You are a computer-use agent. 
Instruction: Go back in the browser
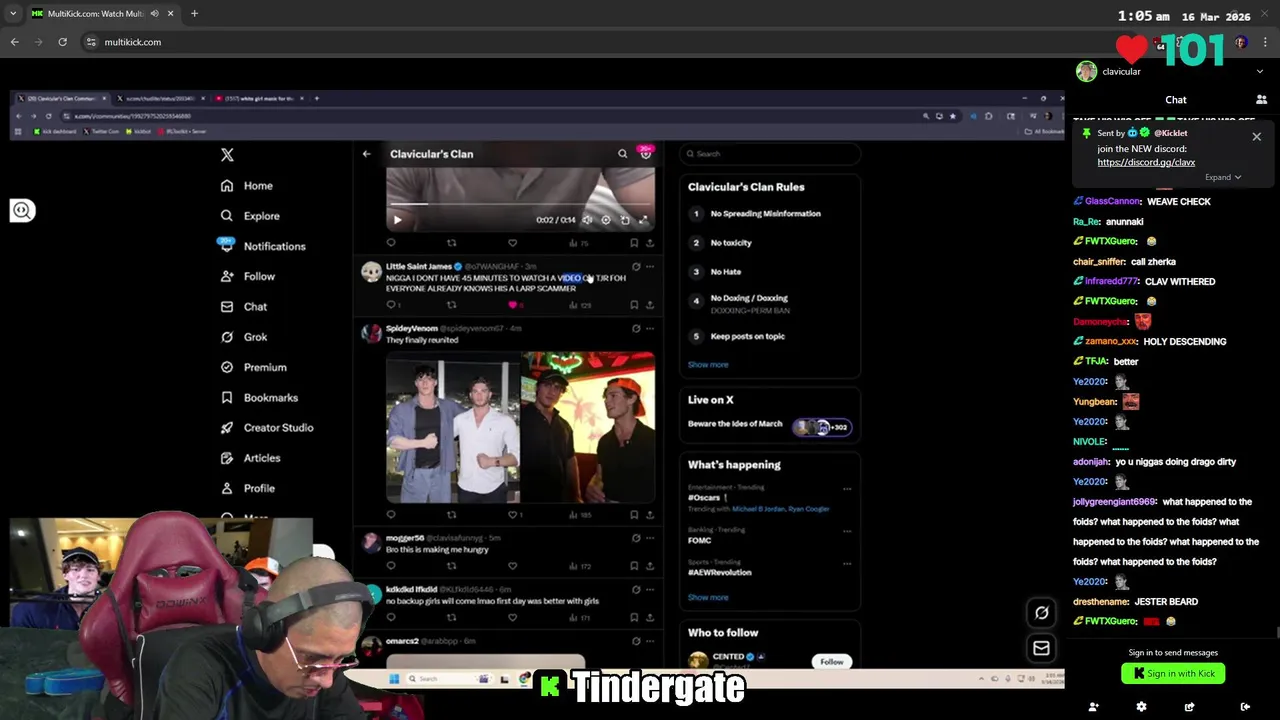point(14,42)
